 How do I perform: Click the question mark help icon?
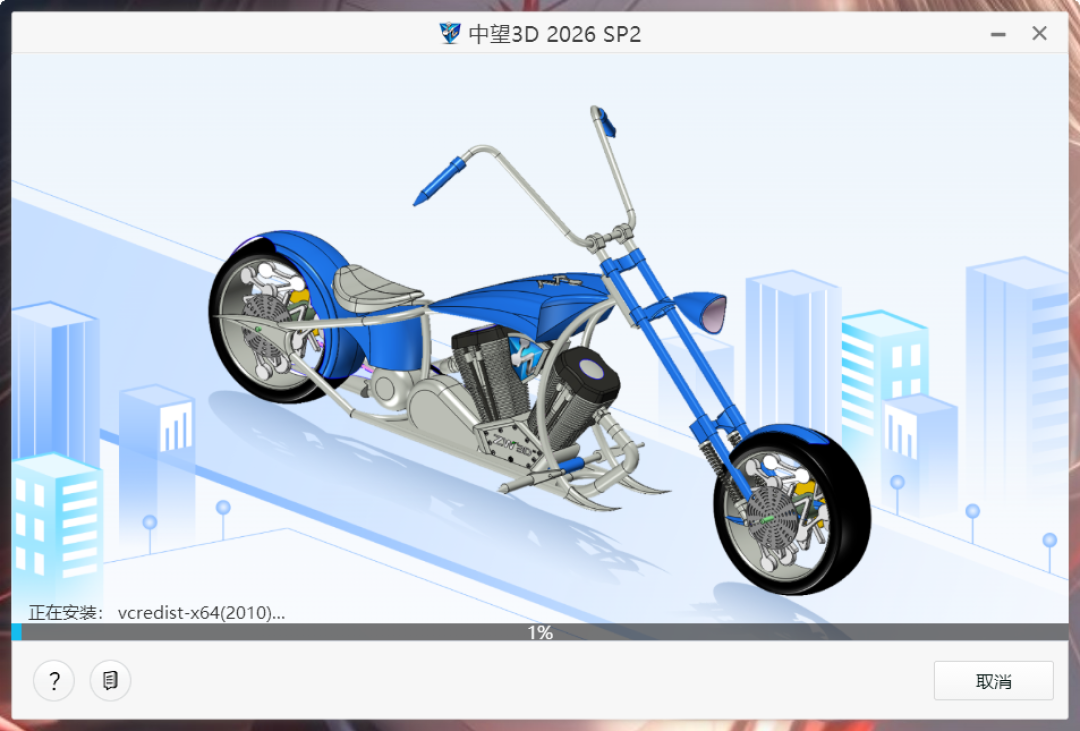(x=54, y=681)
